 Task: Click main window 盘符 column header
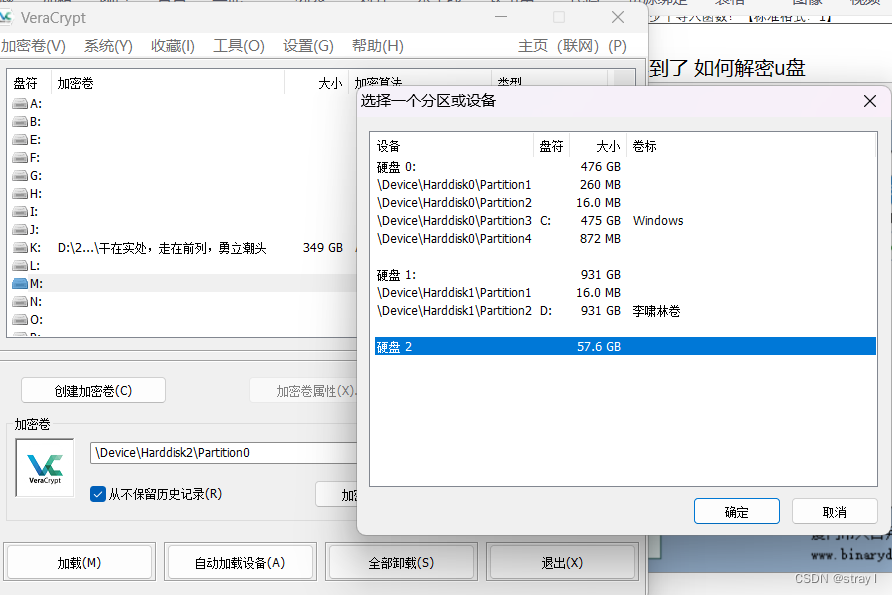[x=29, y=84]
